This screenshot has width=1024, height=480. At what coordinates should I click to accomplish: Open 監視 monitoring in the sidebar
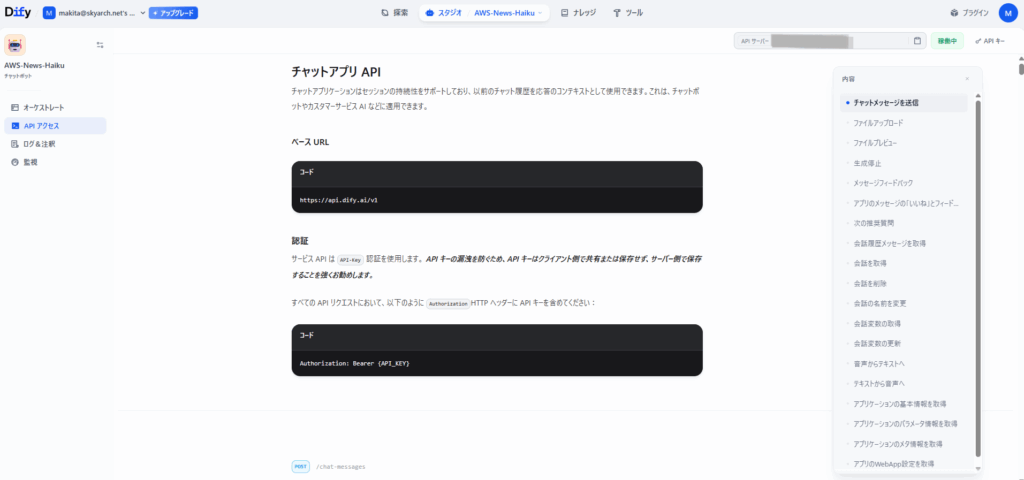click(30, 162)
